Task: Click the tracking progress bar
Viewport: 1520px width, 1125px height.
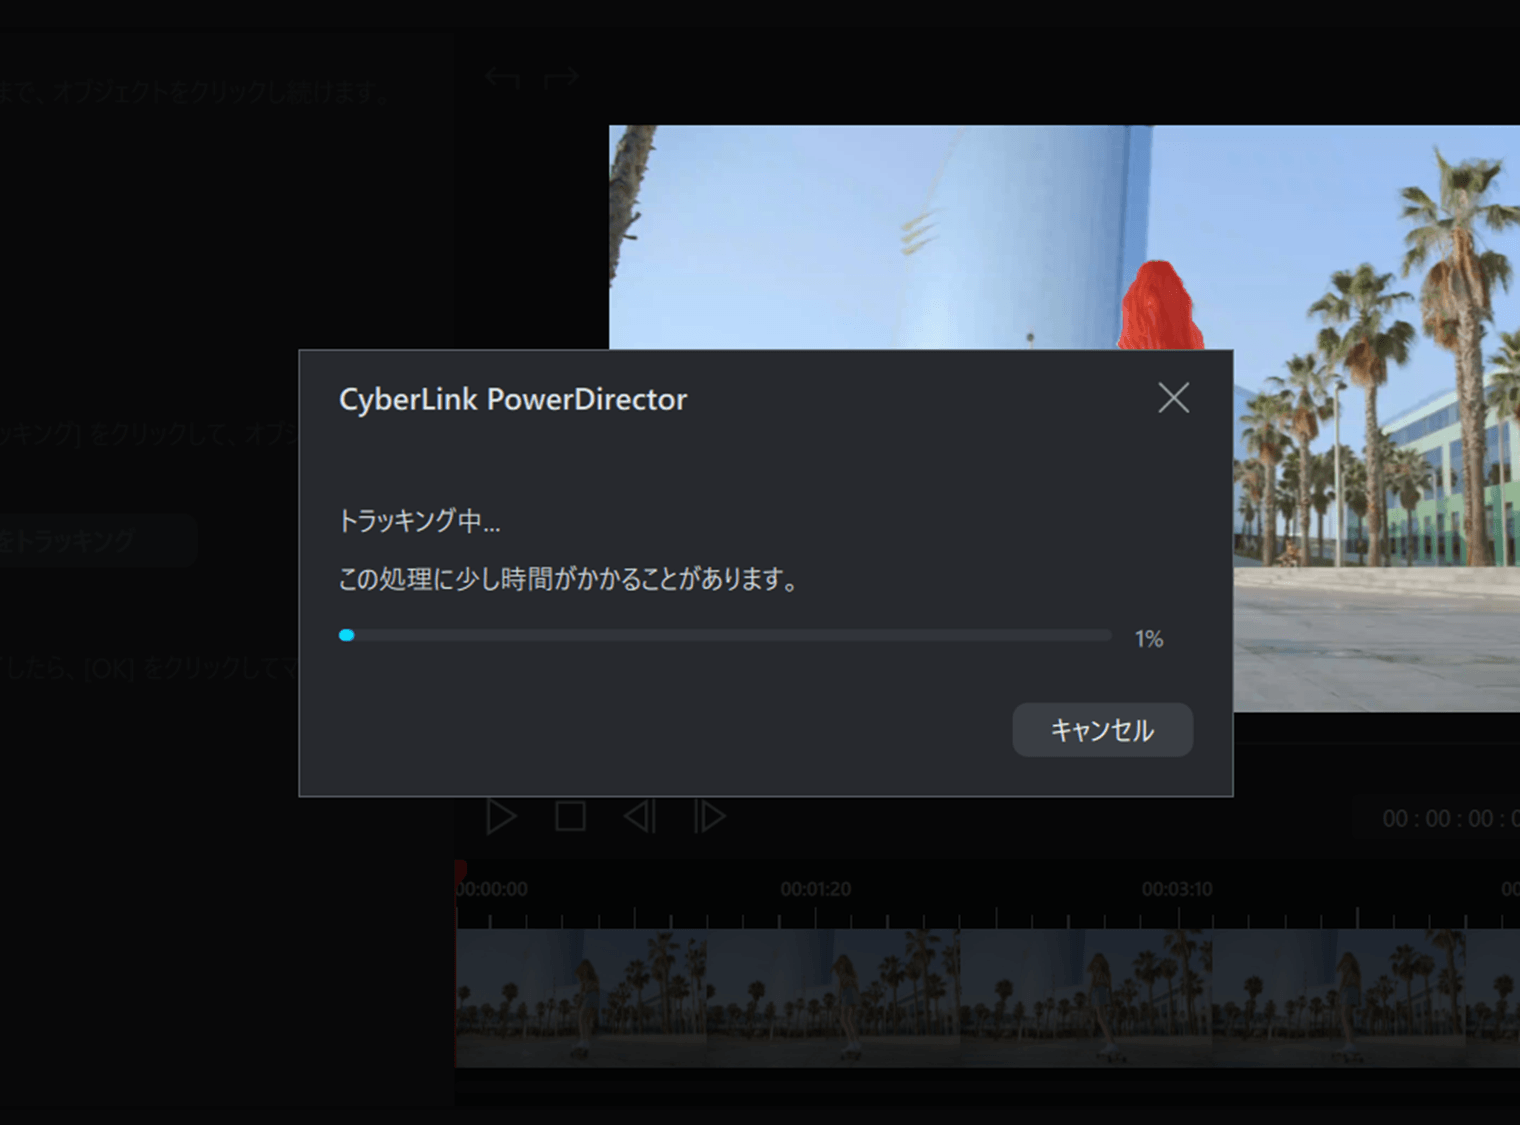Action: point(725,636)
